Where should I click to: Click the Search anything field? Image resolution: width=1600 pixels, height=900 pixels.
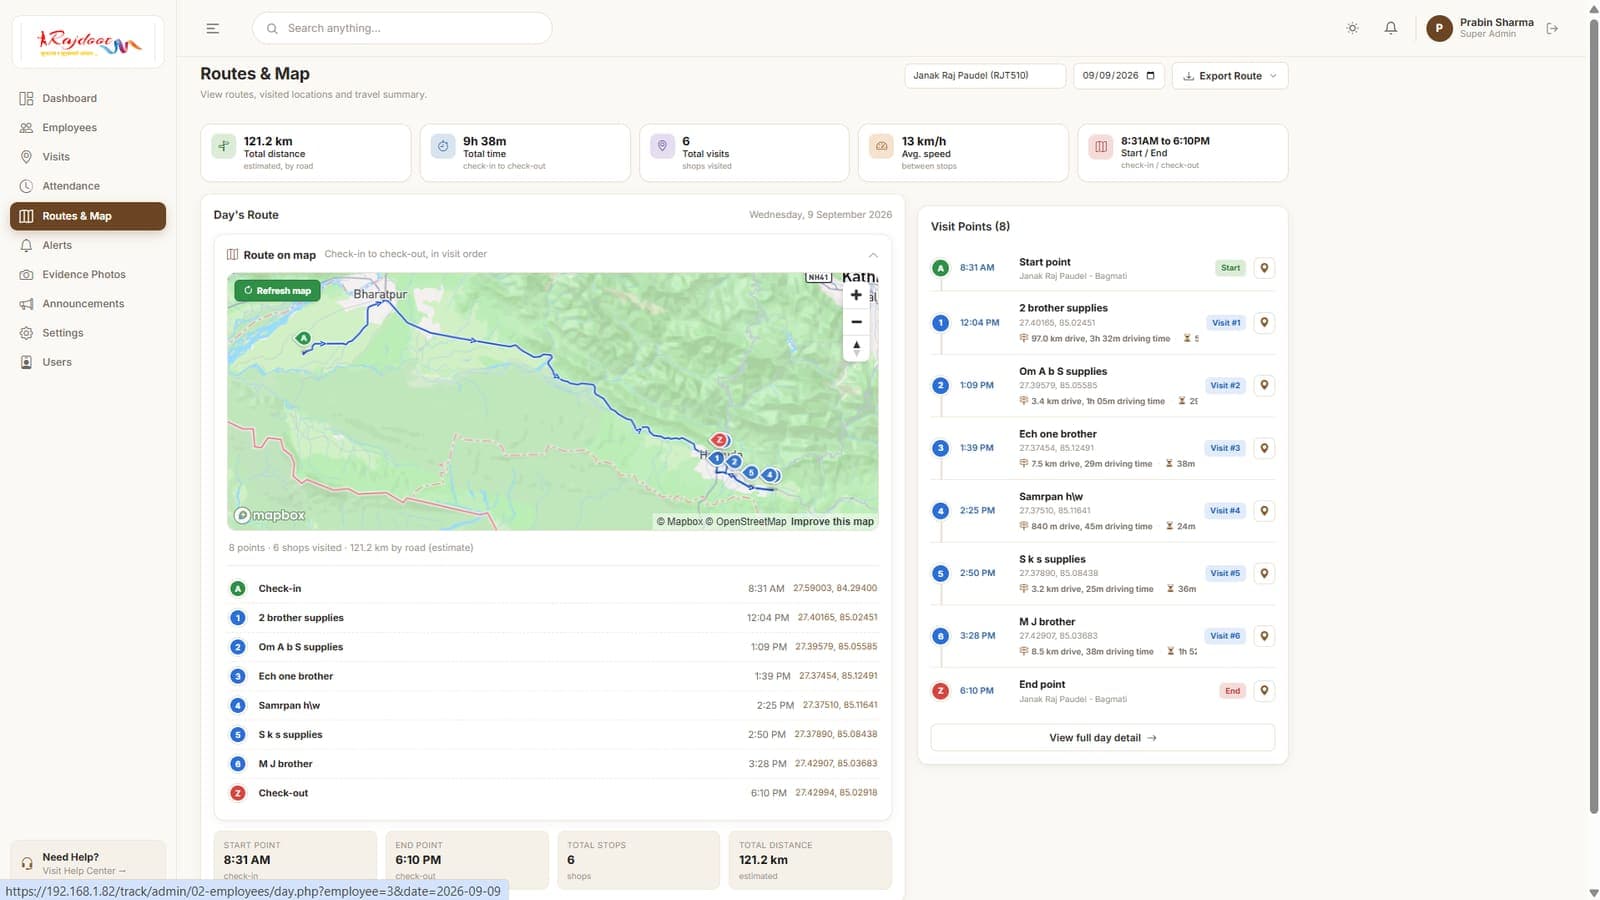(402, 28)
